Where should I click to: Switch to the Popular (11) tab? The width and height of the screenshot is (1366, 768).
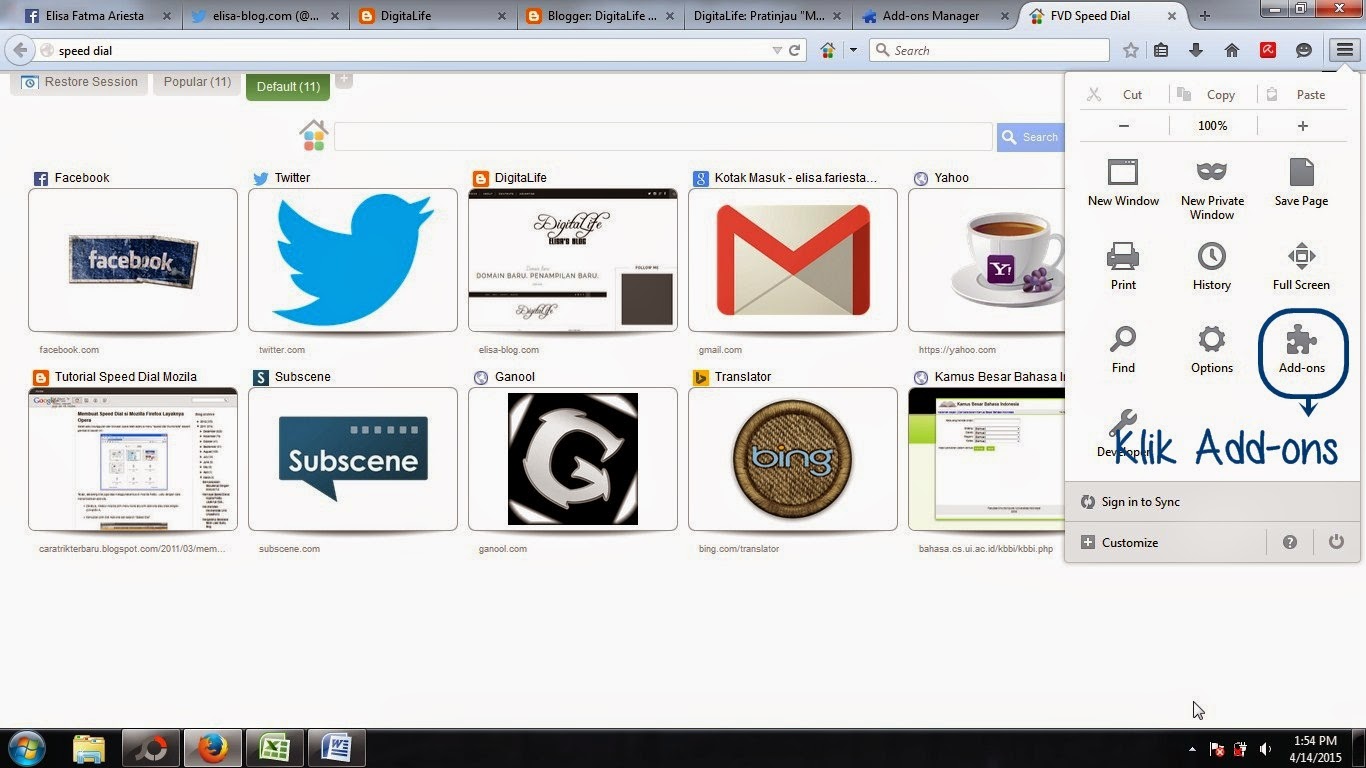click(x=196, y=82)
